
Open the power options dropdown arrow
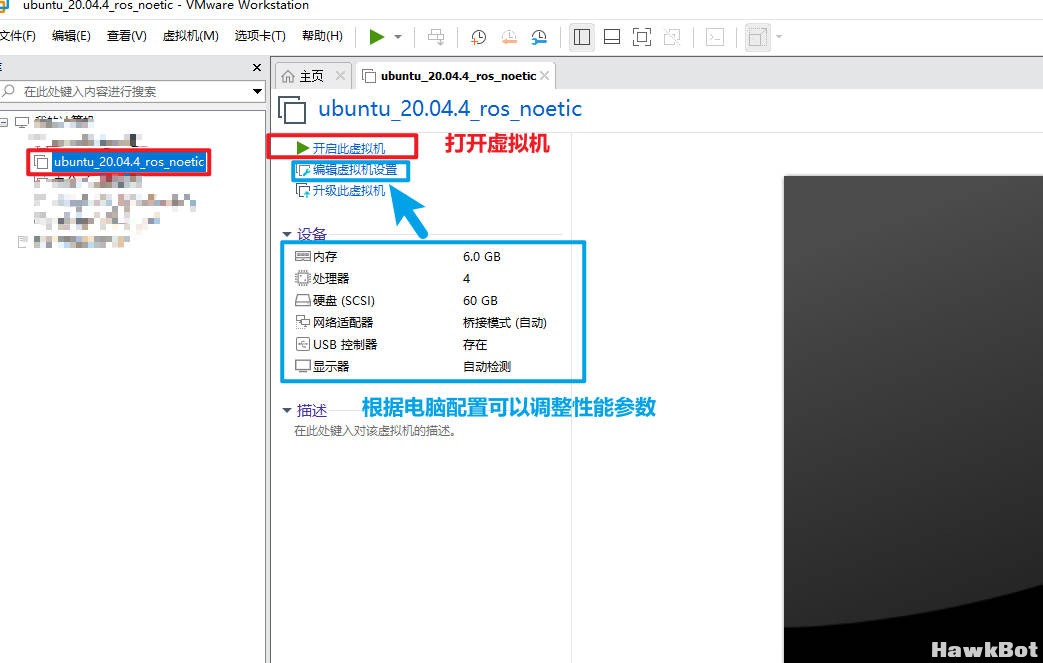coord(398,37)
